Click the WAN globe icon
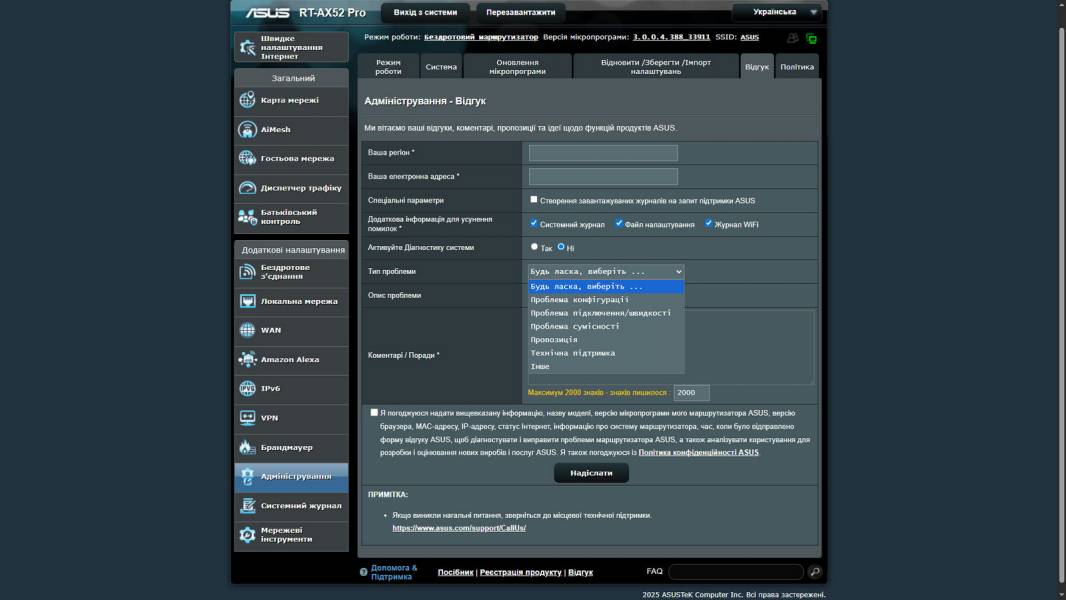1066x600 pixels. point(247,330)
